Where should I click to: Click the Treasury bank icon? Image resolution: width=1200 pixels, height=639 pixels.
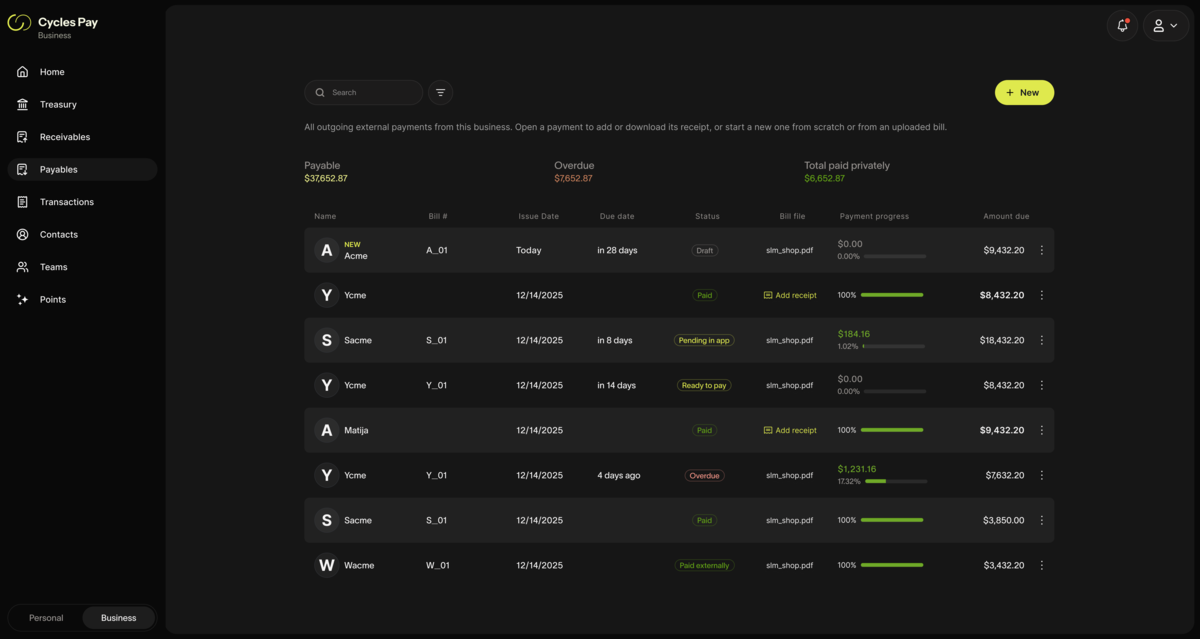coord(23,104)
